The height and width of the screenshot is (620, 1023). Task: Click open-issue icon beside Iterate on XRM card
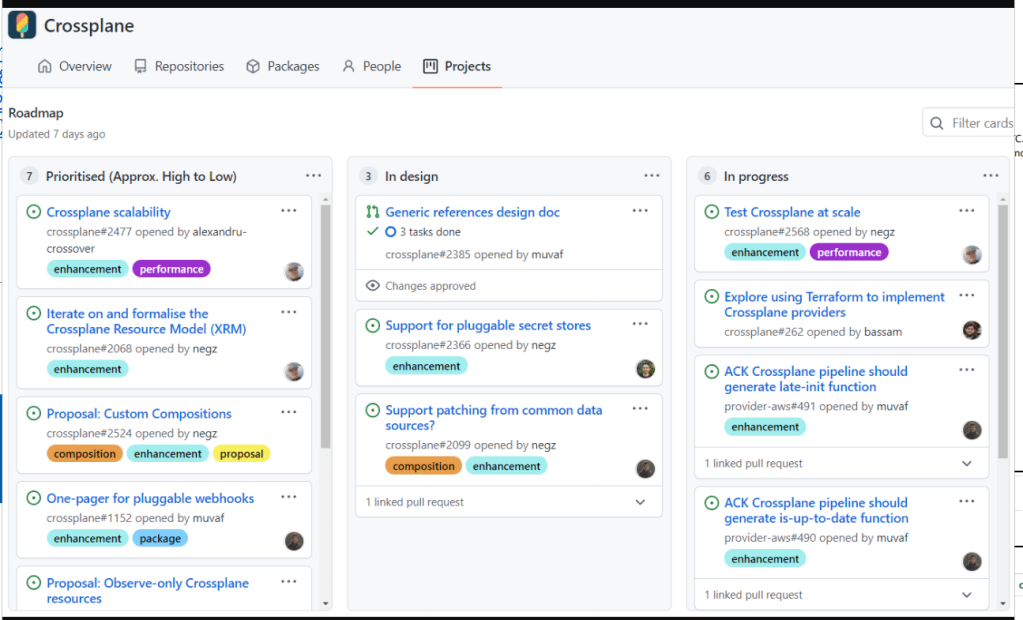pos(33,313)
